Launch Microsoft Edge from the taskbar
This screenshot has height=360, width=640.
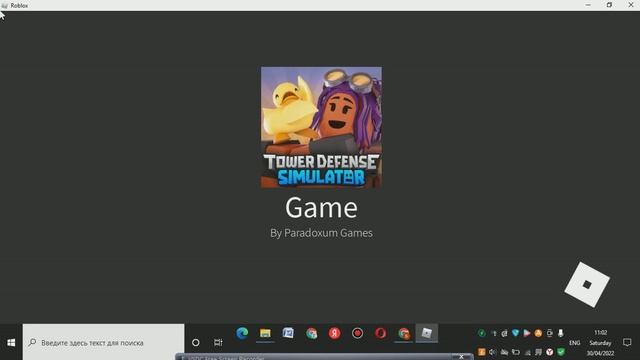pyautogui.click(x=242, y=333)
